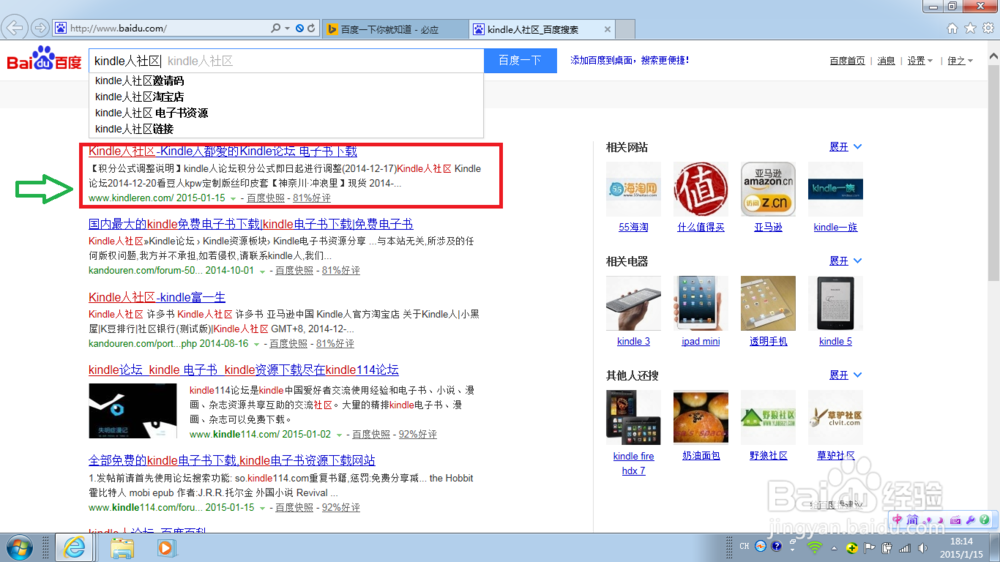Click 添加百度到桌面 link
Image resolution: width=1000 pixels, height=562 pixels.
pos(629,61)
